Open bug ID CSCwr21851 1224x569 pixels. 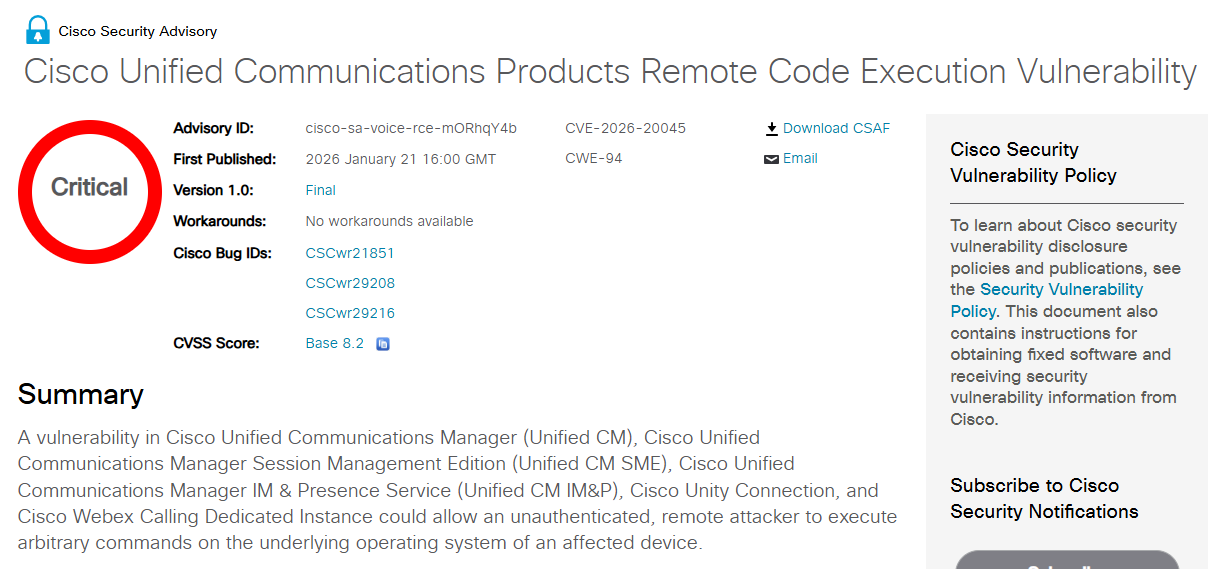pos(350,253)
